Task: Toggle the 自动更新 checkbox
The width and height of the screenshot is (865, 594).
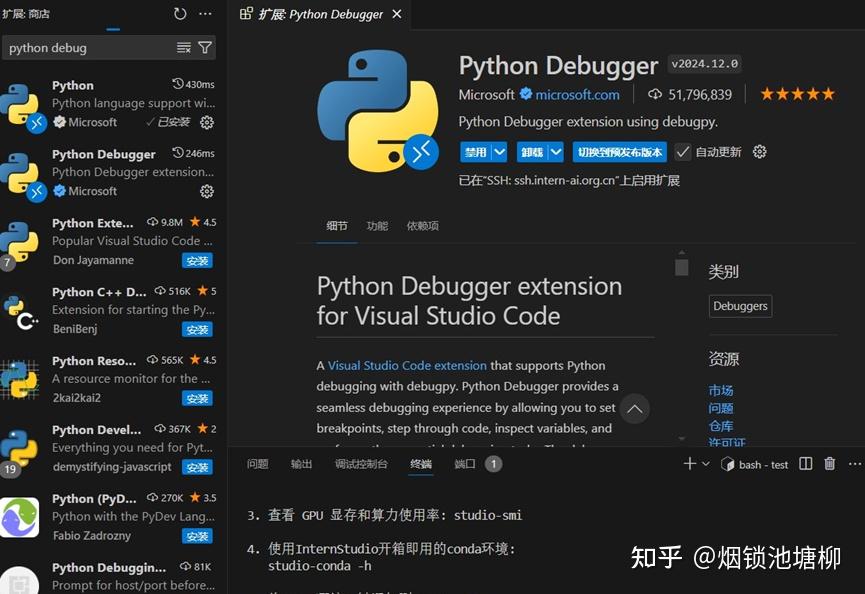Action: pos(683,152)
